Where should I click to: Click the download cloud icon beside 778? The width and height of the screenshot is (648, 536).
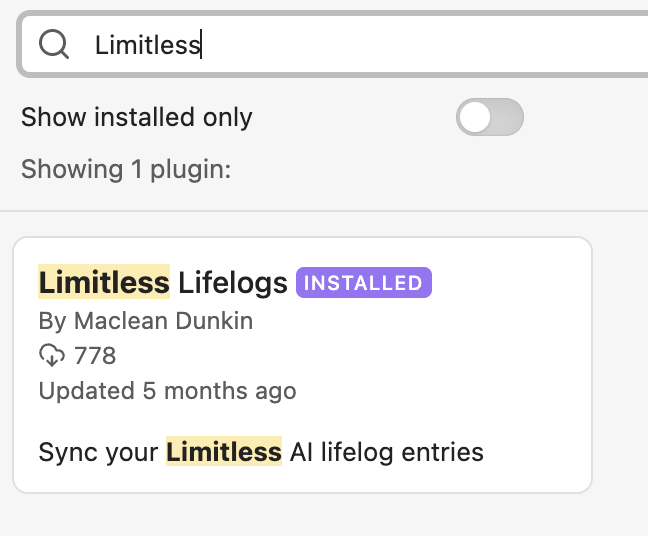[52, 355]
